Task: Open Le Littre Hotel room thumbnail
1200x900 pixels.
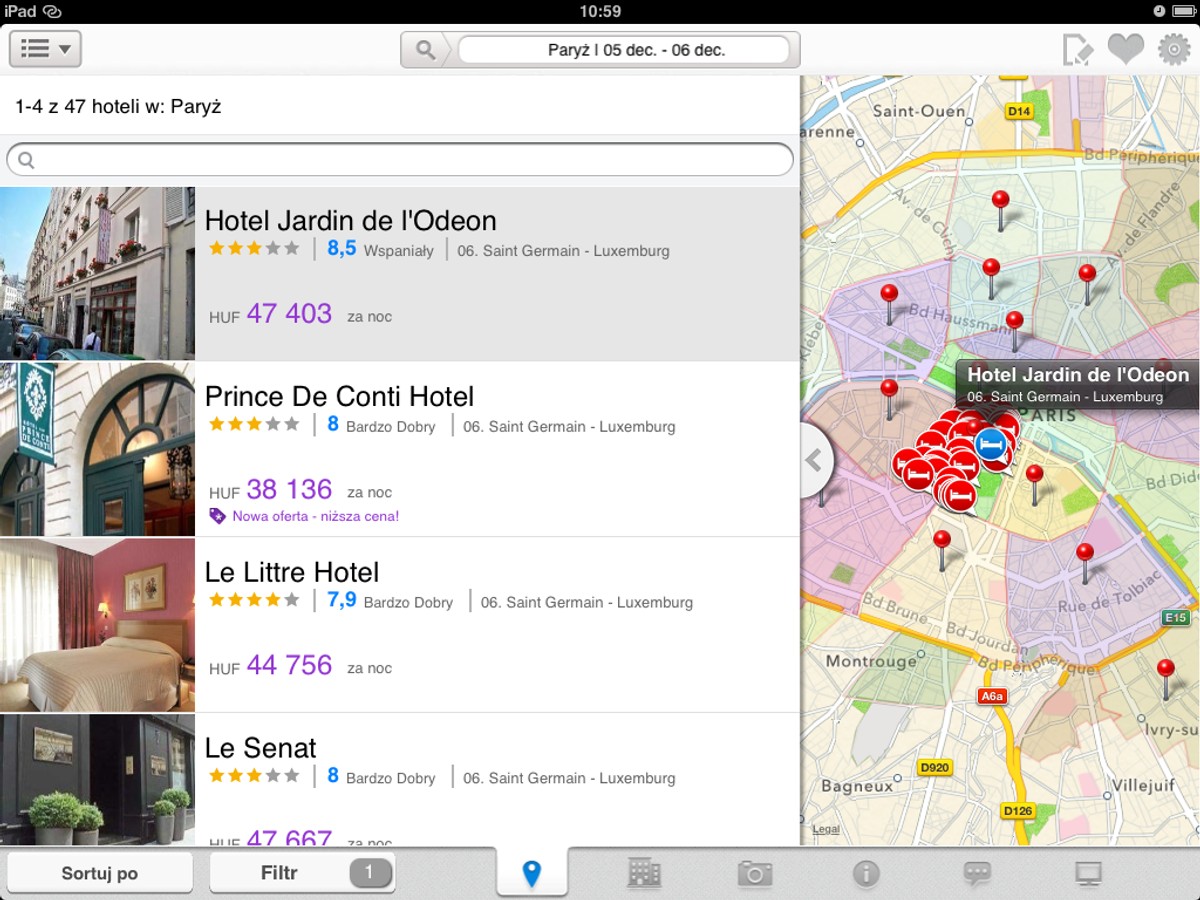Action: [x=97, y=625]
